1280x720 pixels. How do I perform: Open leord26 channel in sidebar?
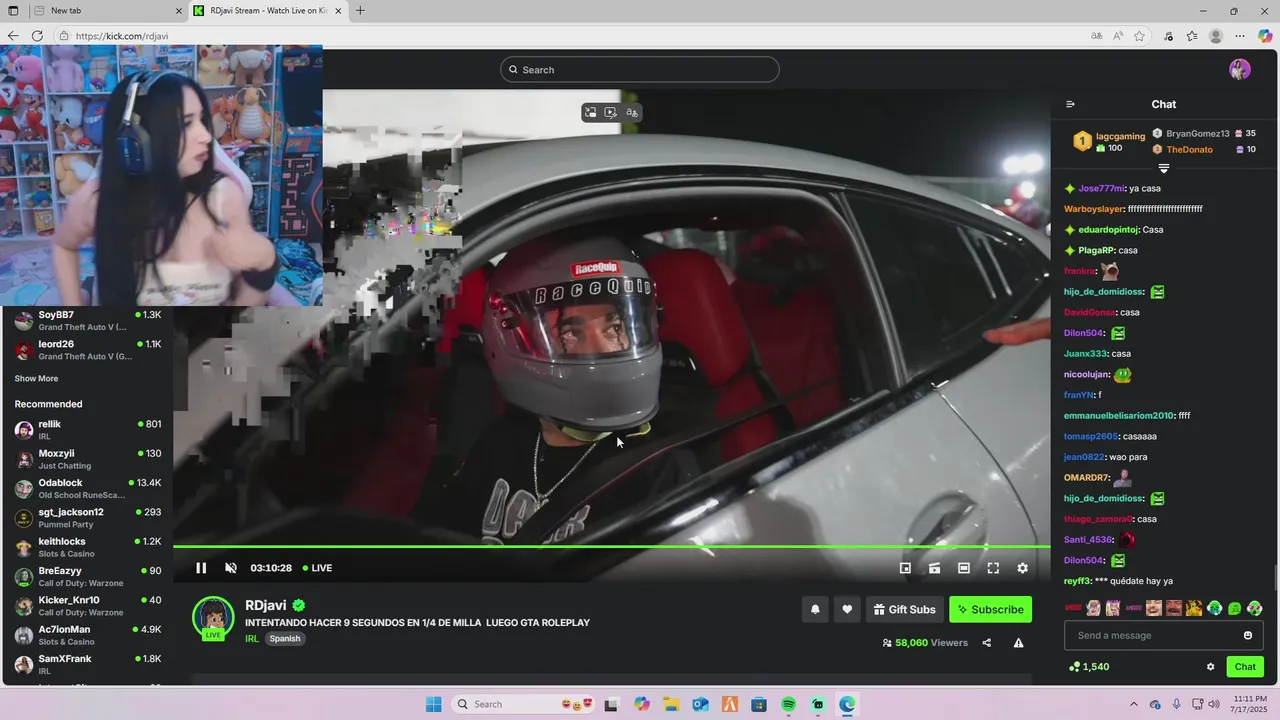tap(88, 350)
